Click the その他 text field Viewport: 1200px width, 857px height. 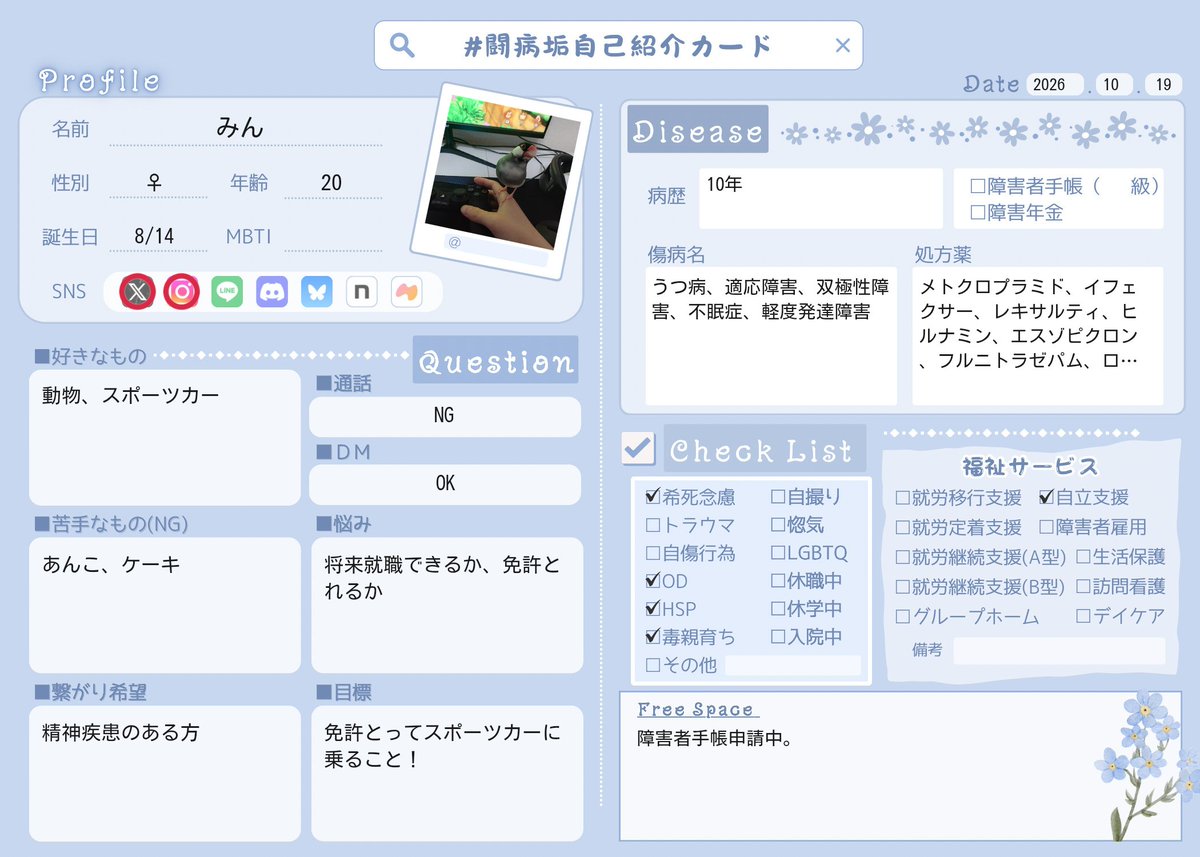click(x=793, y=665)
